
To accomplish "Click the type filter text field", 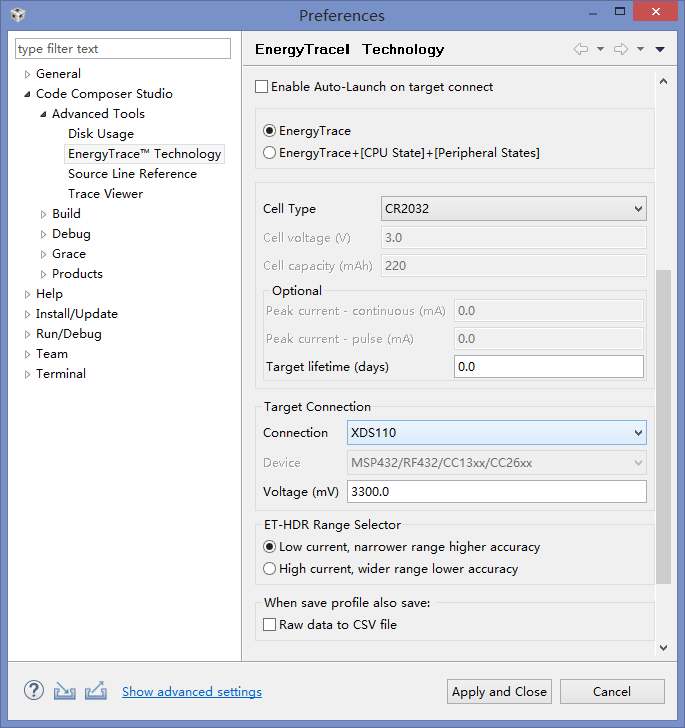I will pyautogui.click(x=123, y=49).
